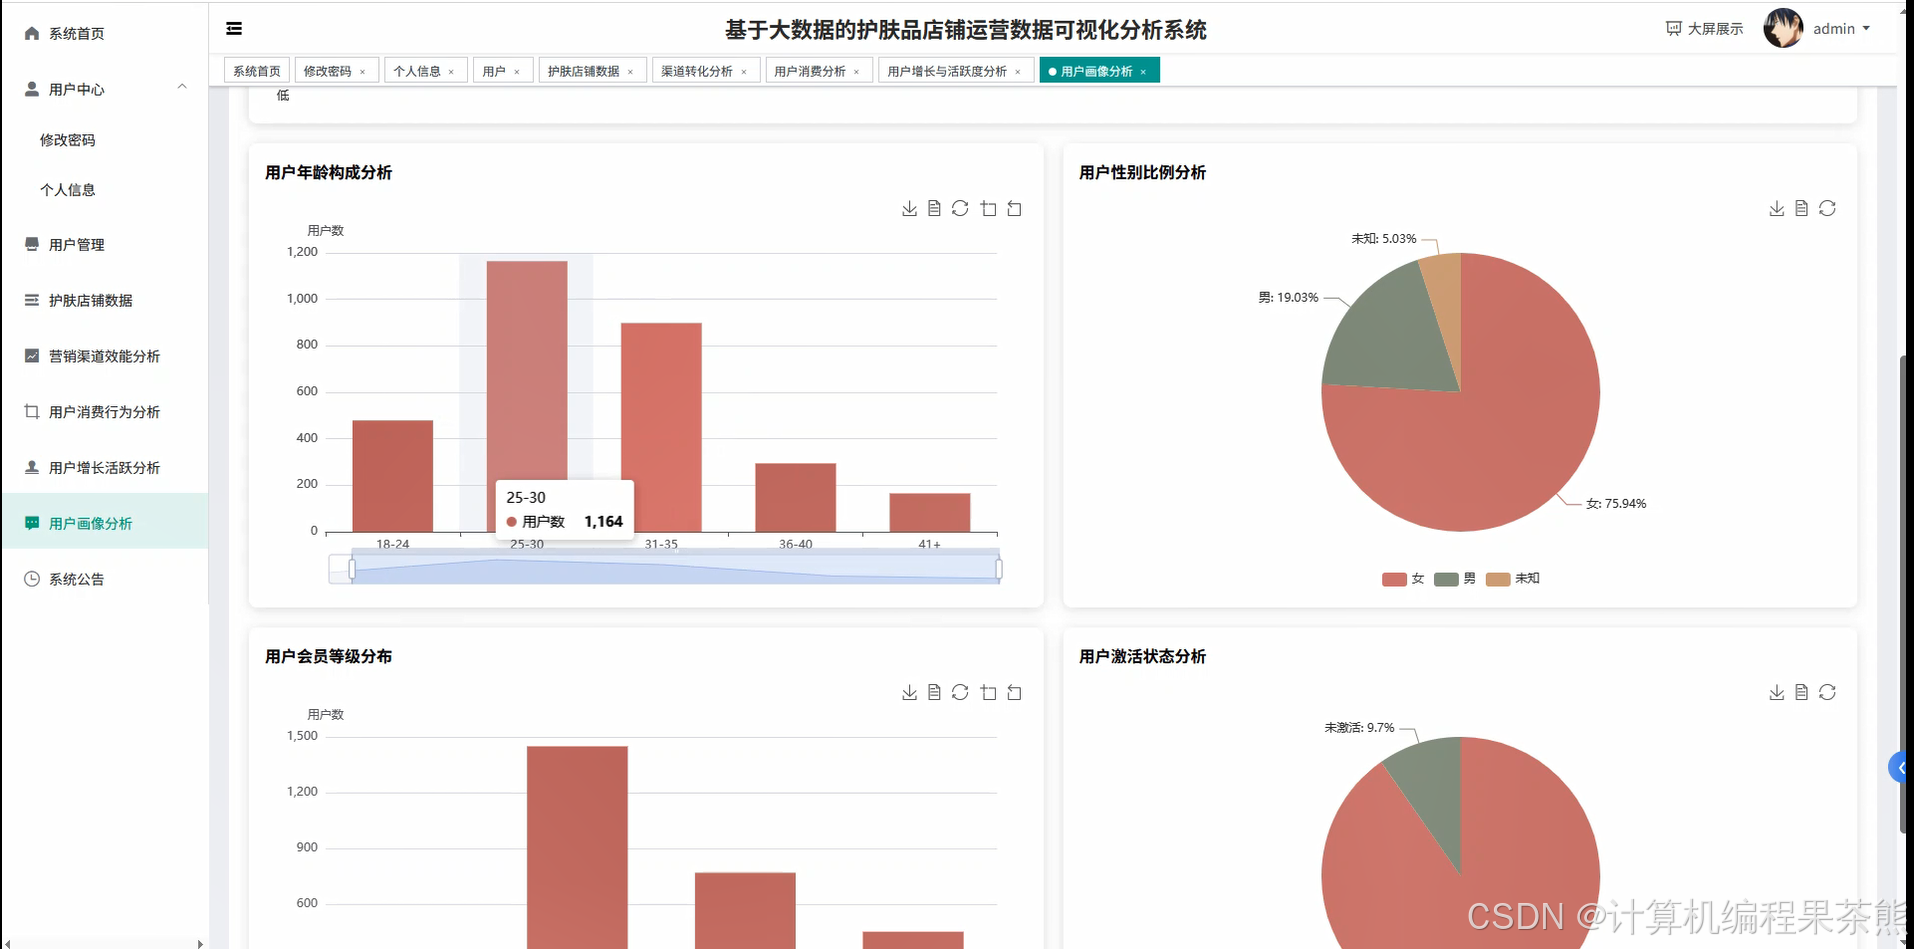This screenshot has height=949, width=1914.
Task: Click the home icon beside 系统首页
Action: (x=32, y=33)
